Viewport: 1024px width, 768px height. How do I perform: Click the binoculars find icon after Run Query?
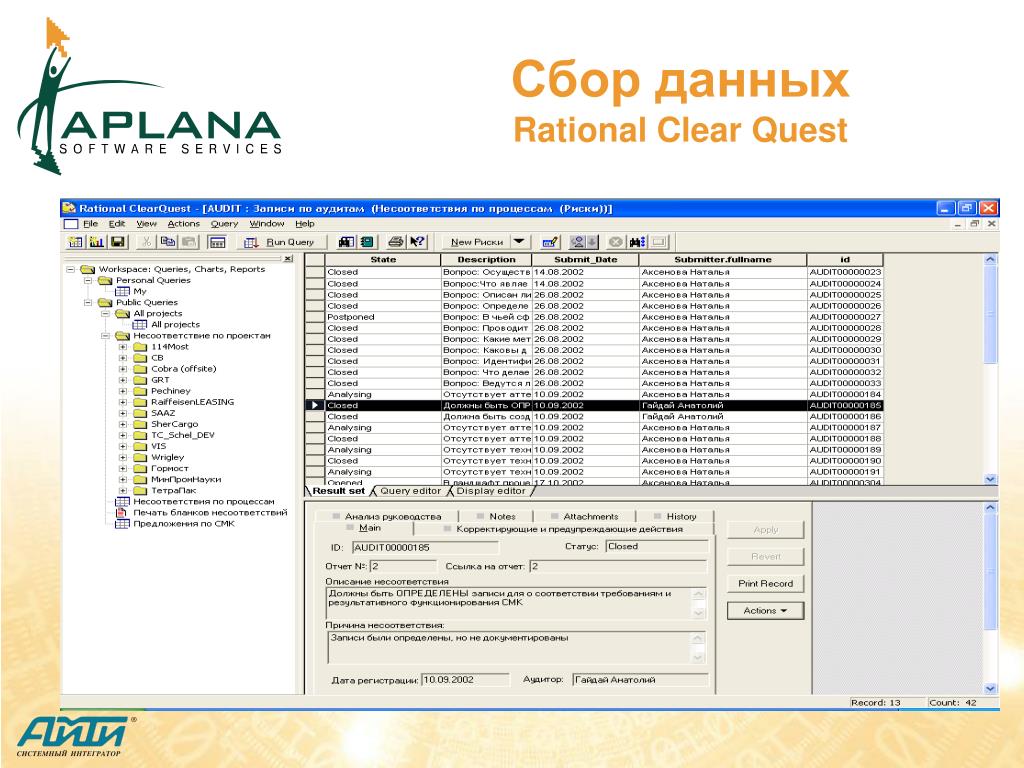click(x=346, y=242)
